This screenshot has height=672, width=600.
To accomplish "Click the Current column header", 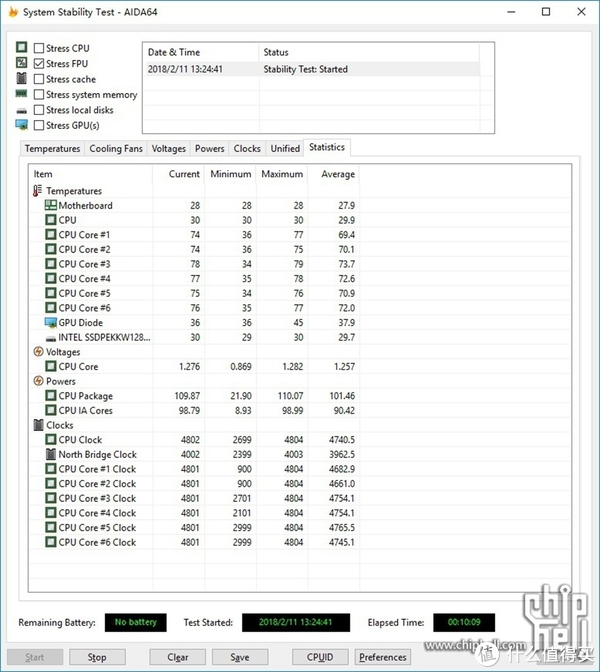I will tap(178, 174).
